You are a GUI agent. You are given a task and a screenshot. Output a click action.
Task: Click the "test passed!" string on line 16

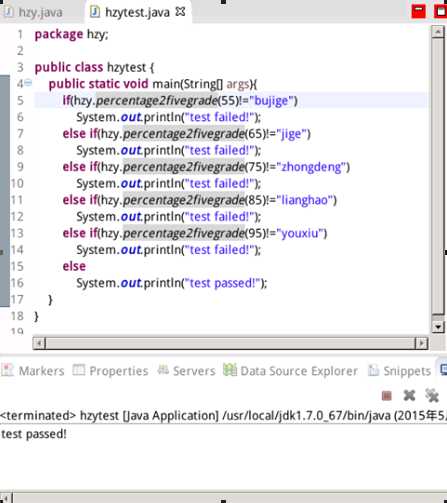tap(222, 283)
